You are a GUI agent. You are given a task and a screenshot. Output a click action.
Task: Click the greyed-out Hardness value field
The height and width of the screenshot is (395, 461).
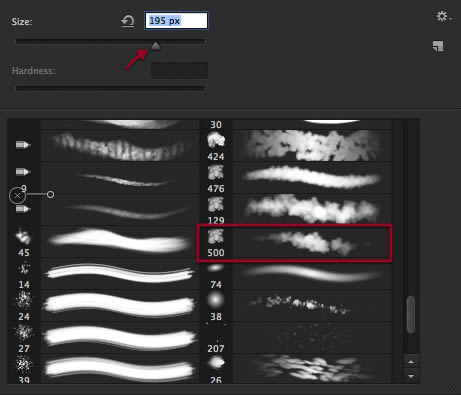coord(179,70)
